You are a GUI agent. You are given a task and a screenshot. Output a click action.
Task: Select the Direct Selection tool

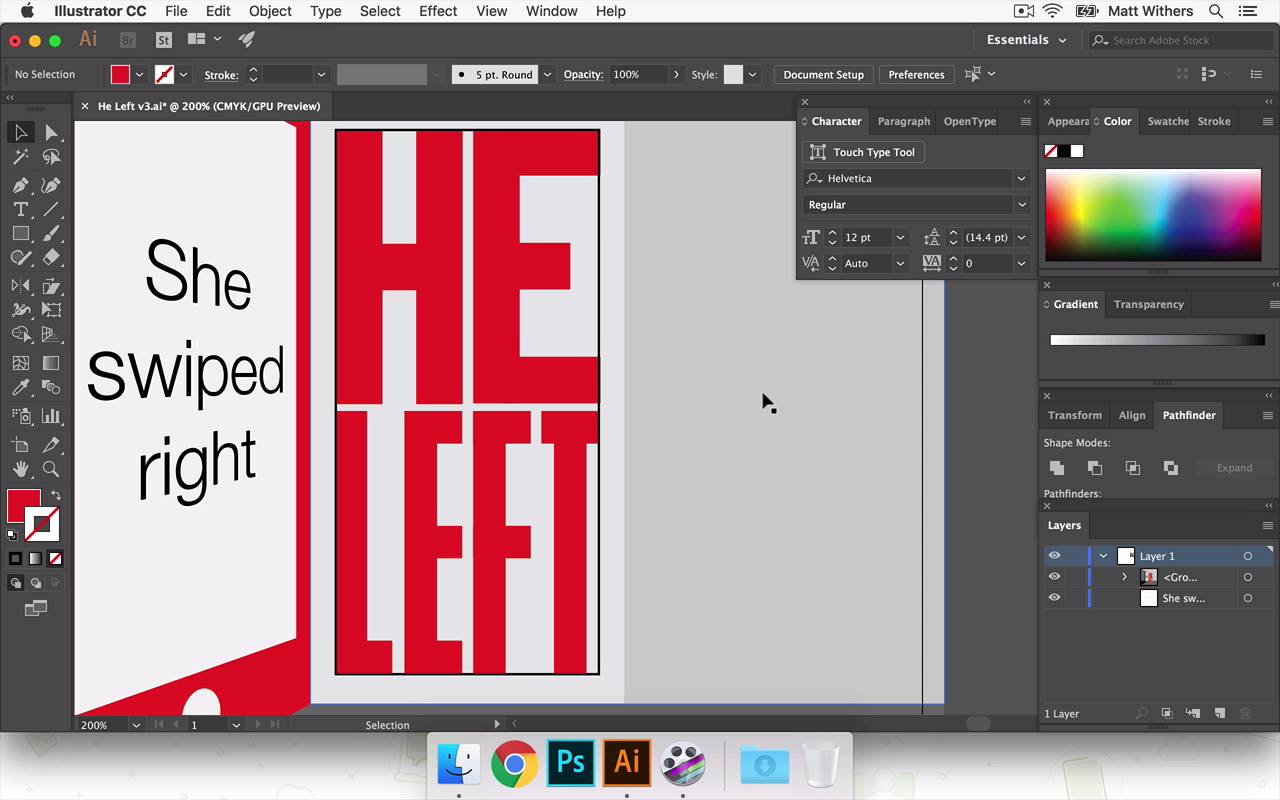click(51, 132)
